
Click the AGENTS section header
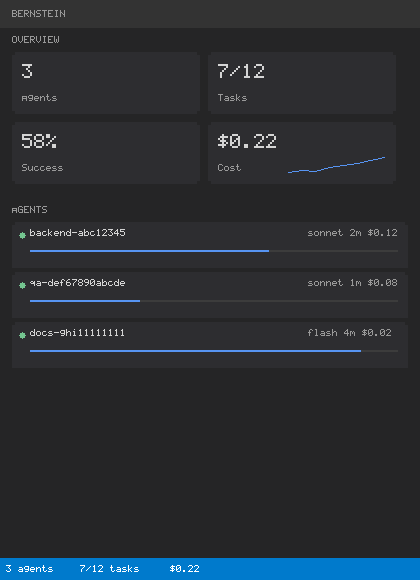(29, 210)
